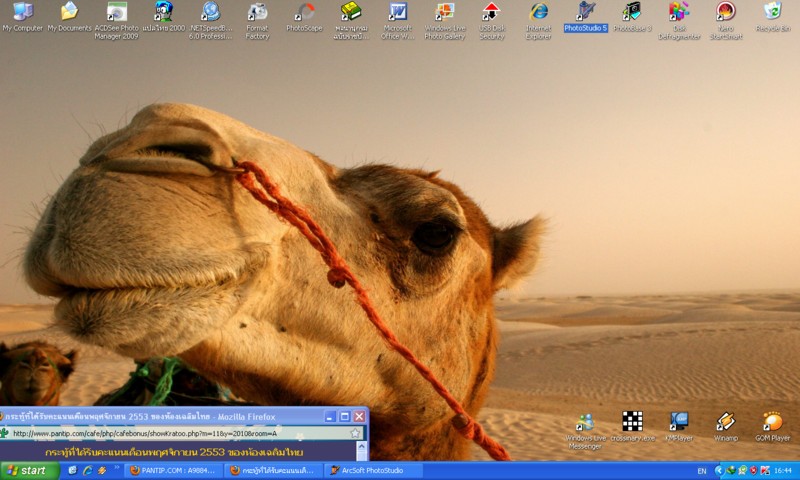The height and width of the screenshot is (480, 800).
Task: Select the USB Disk Security shortcut
Action: coord(491,21)
